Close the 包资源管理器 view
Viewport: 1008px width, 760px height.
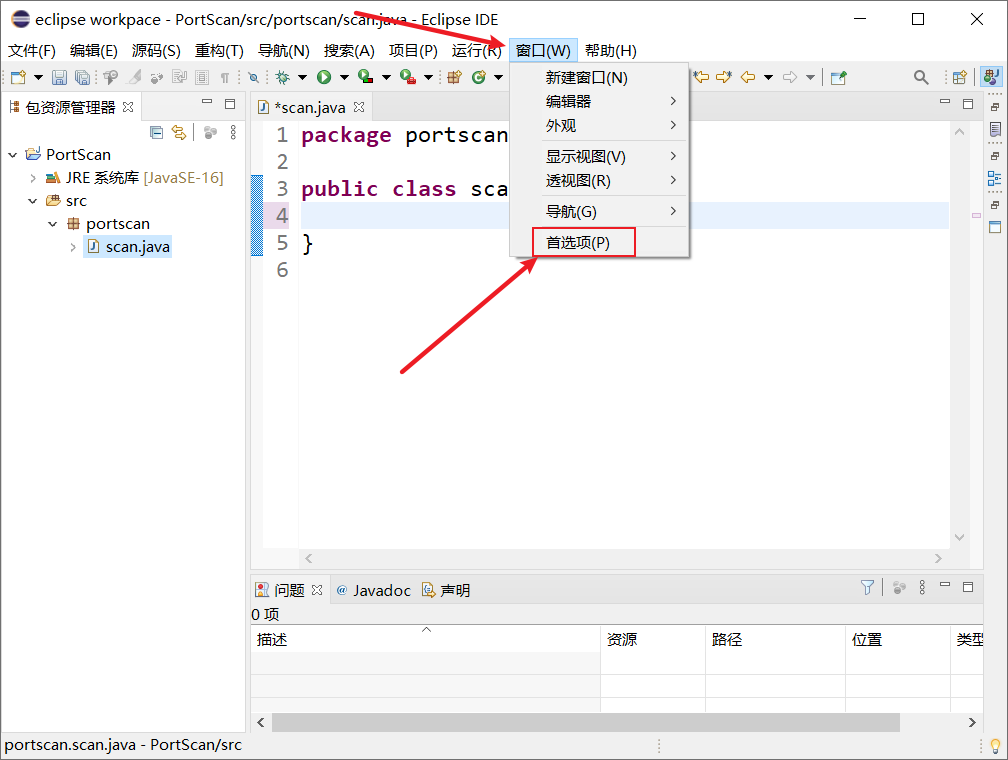coord(128,107)
